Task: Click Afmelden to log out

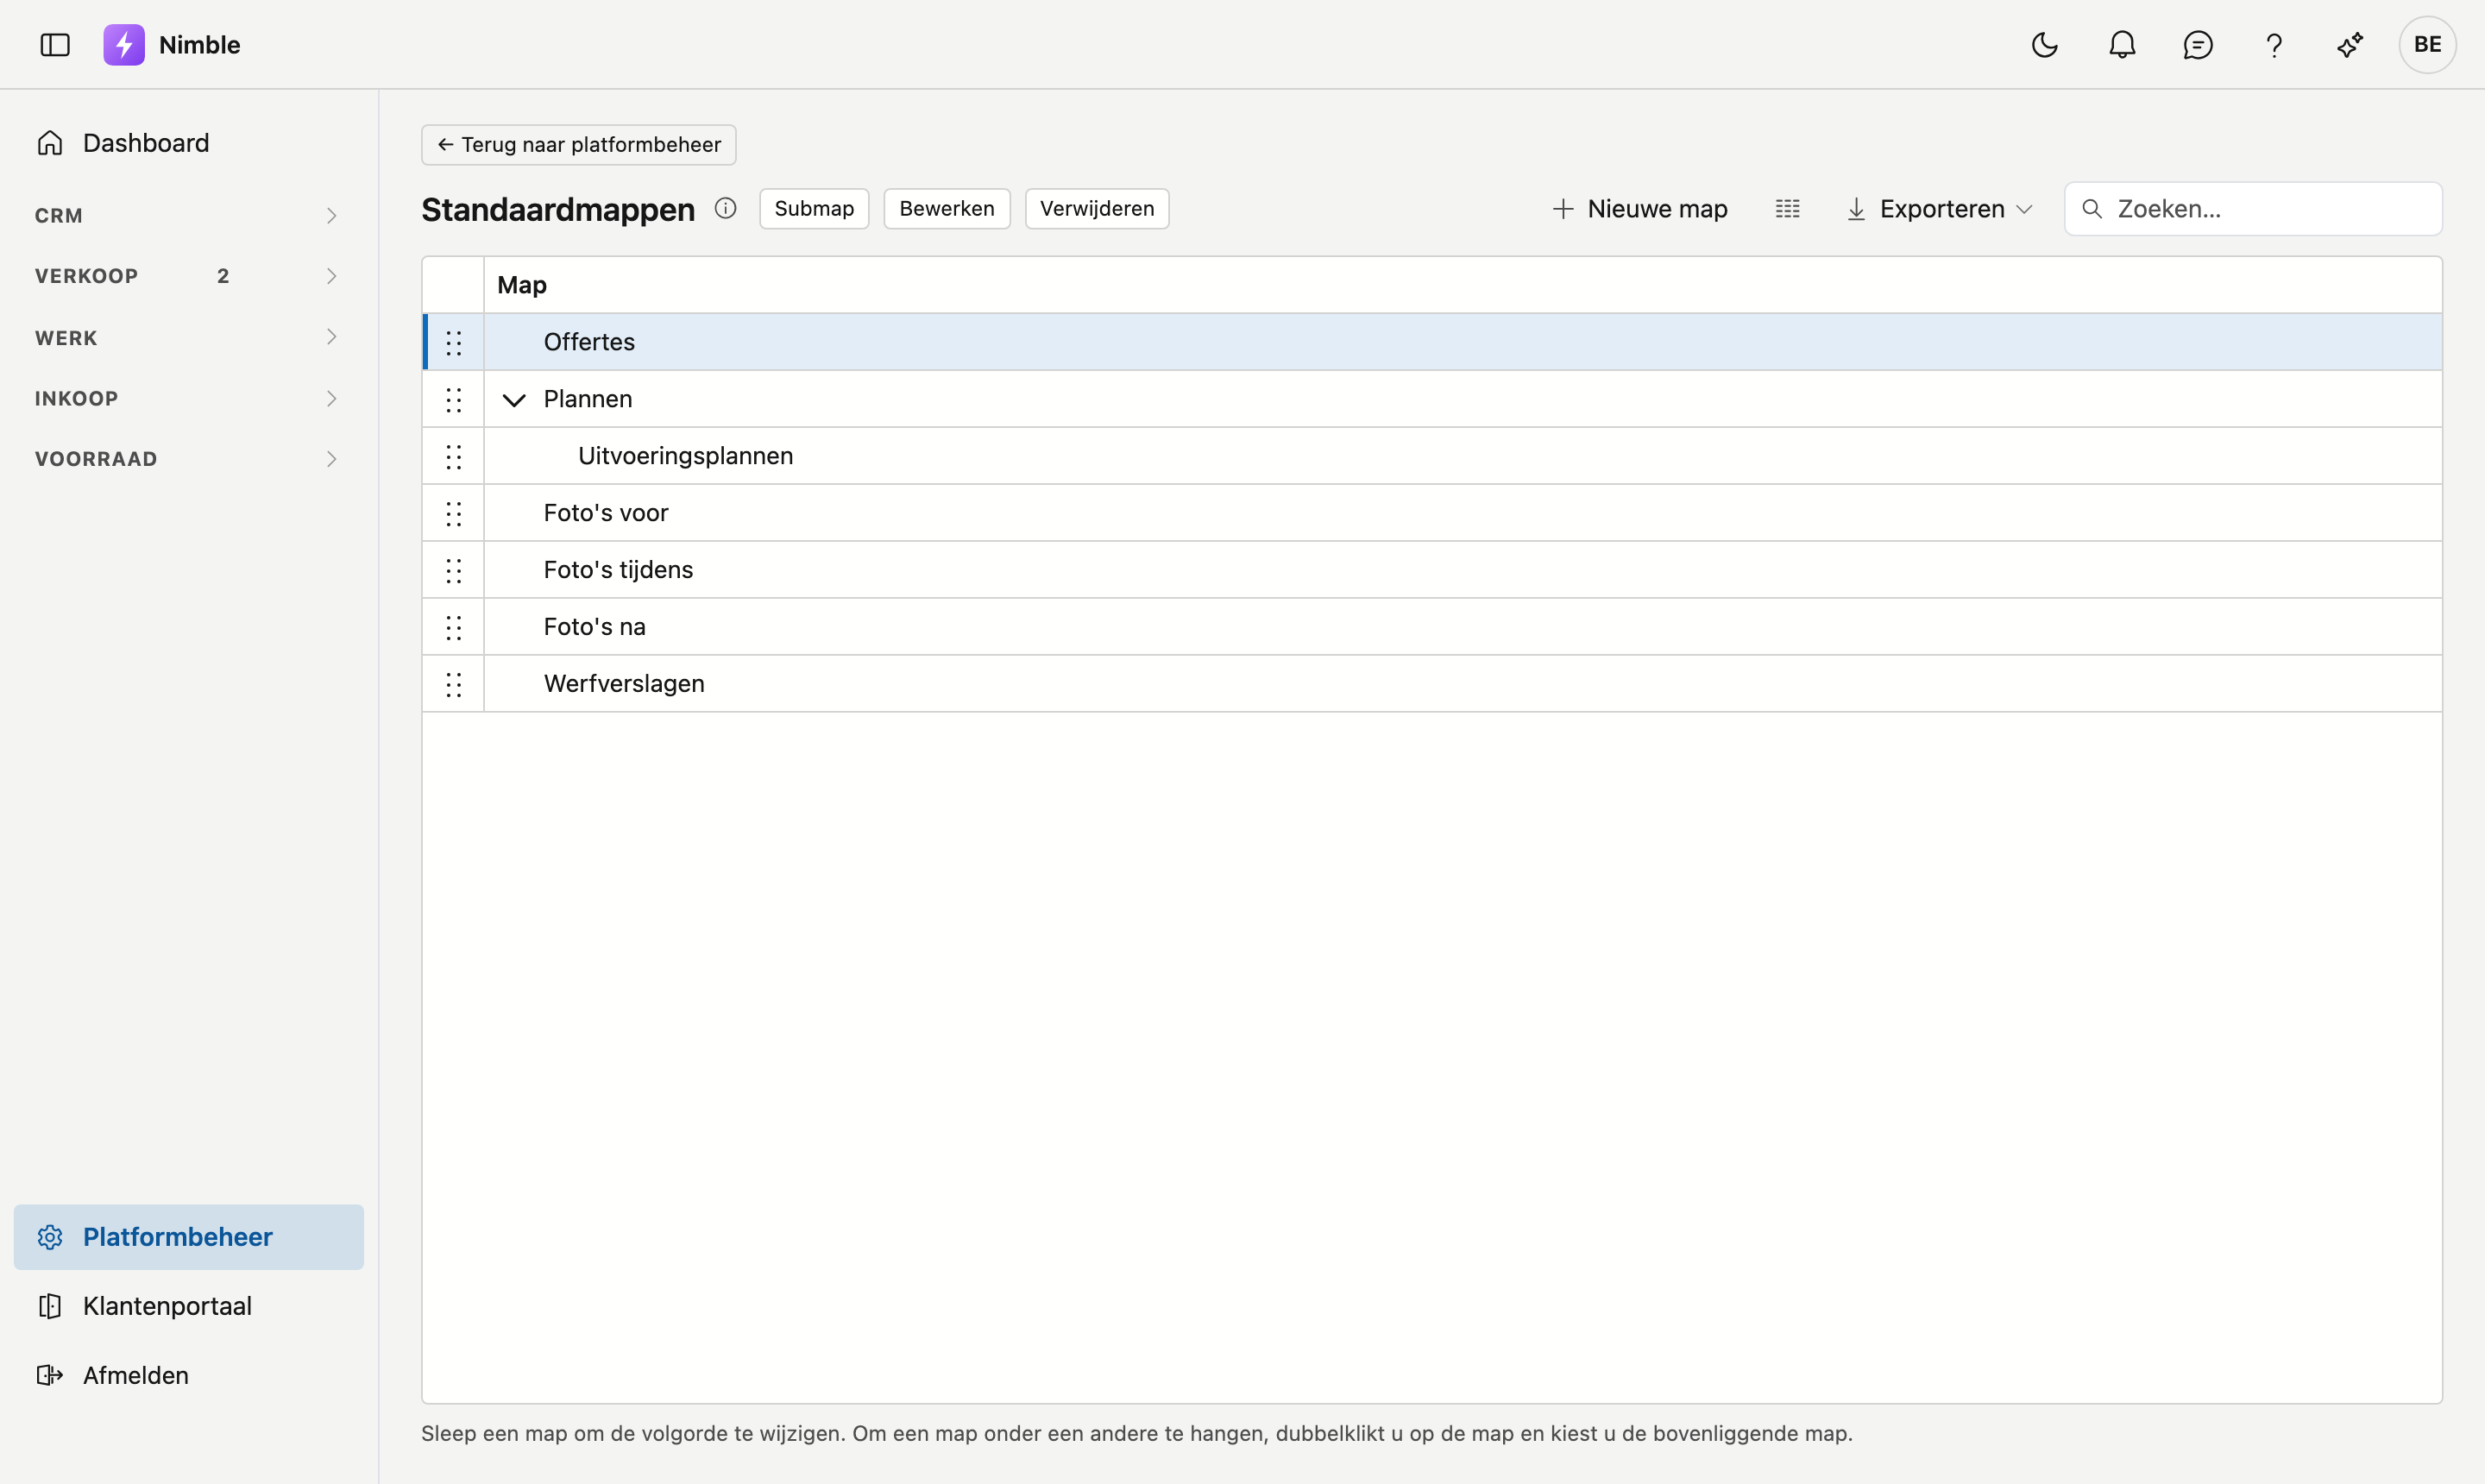Action: point(189,1375)
